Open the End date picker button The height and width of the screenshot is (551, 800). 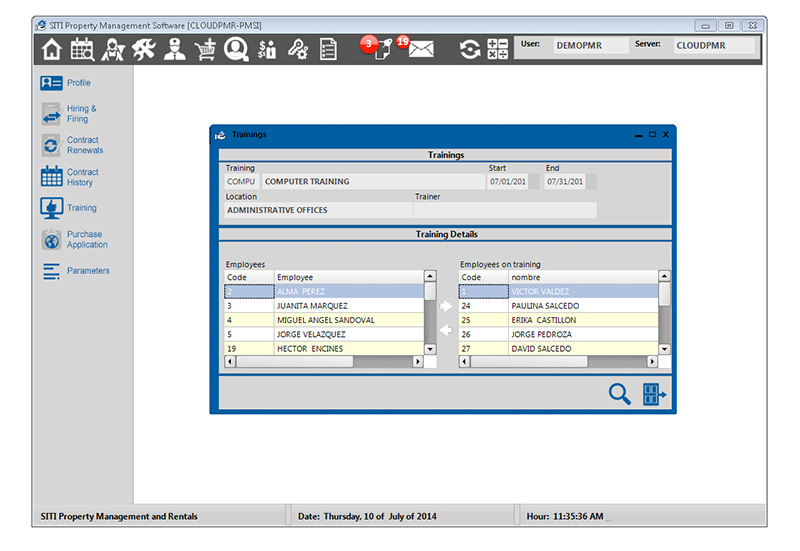click(x=591, y=182)
